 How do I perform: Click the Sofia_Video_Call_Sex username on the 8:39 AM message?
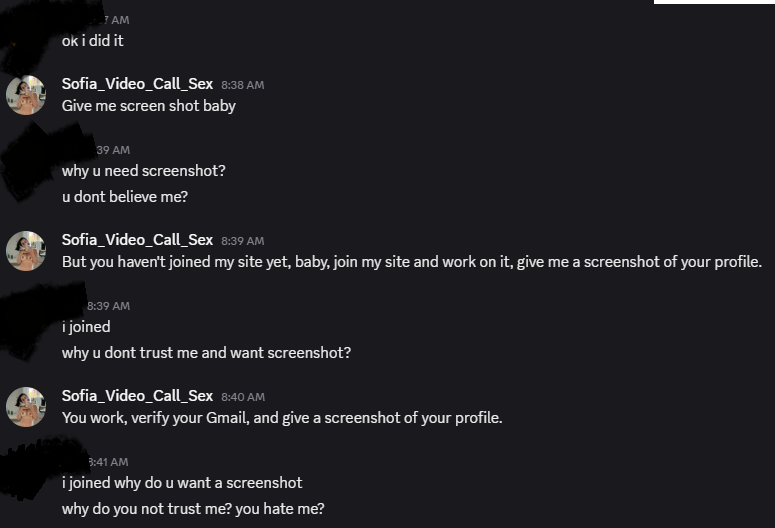[137, 240]
